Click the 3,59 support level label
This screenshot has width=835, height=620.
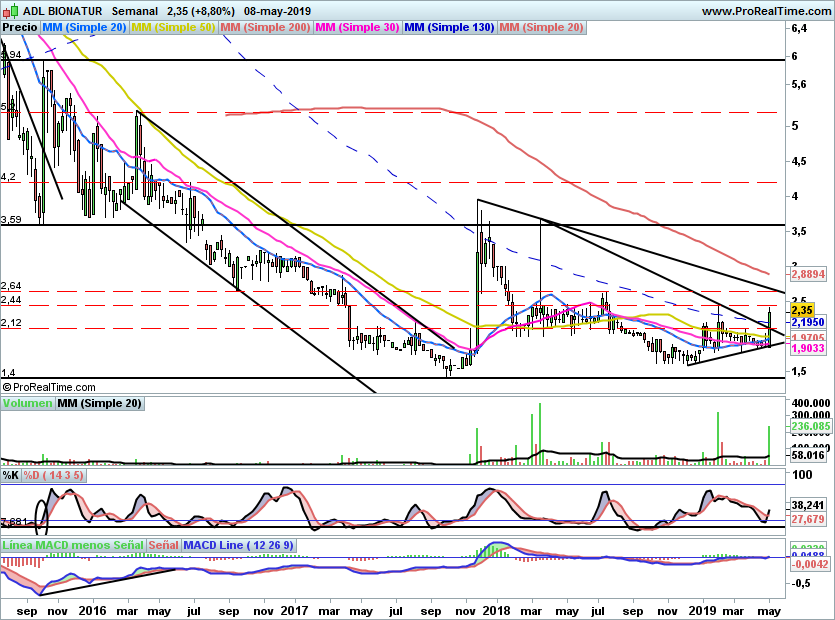(x=11, y=219)
